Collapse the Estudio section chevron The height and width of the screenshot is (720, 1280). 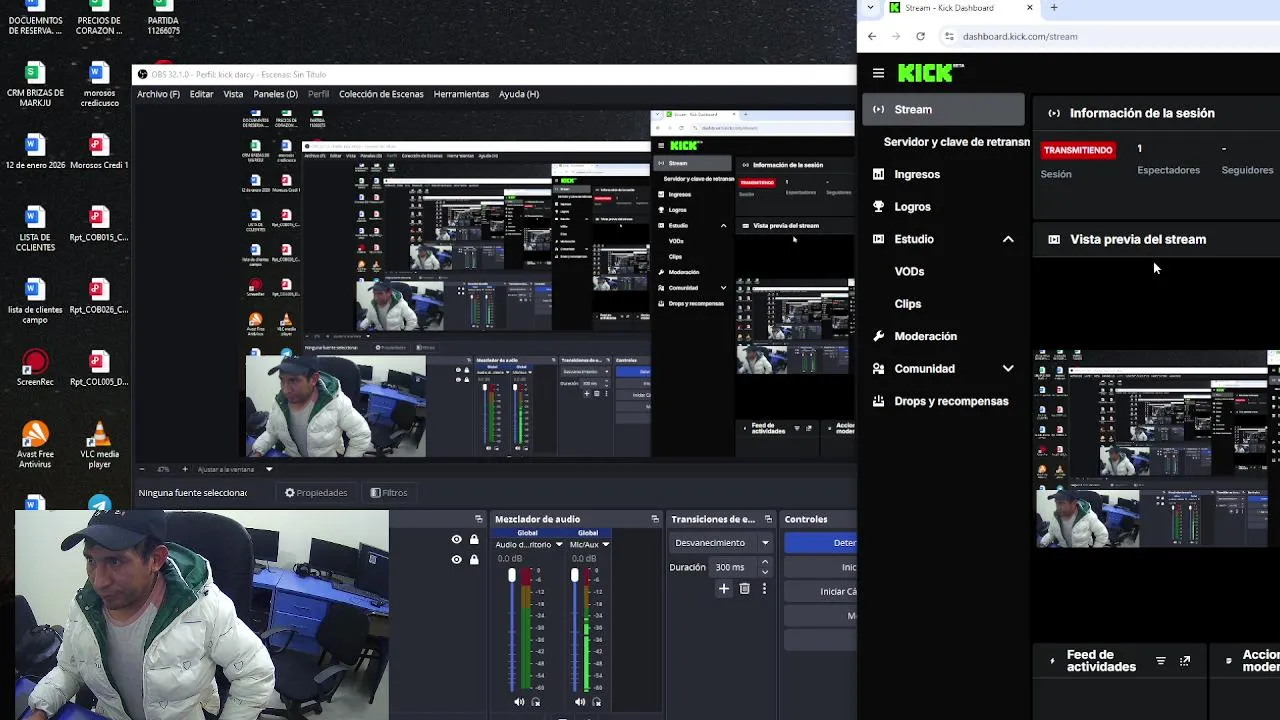point(1008,239)
